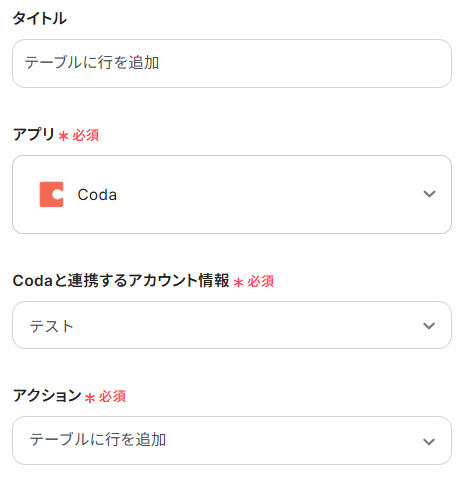The width and height of the screenshot is (465, 480).
Task: Click the アプリ field label
Action: pos(33,134)
